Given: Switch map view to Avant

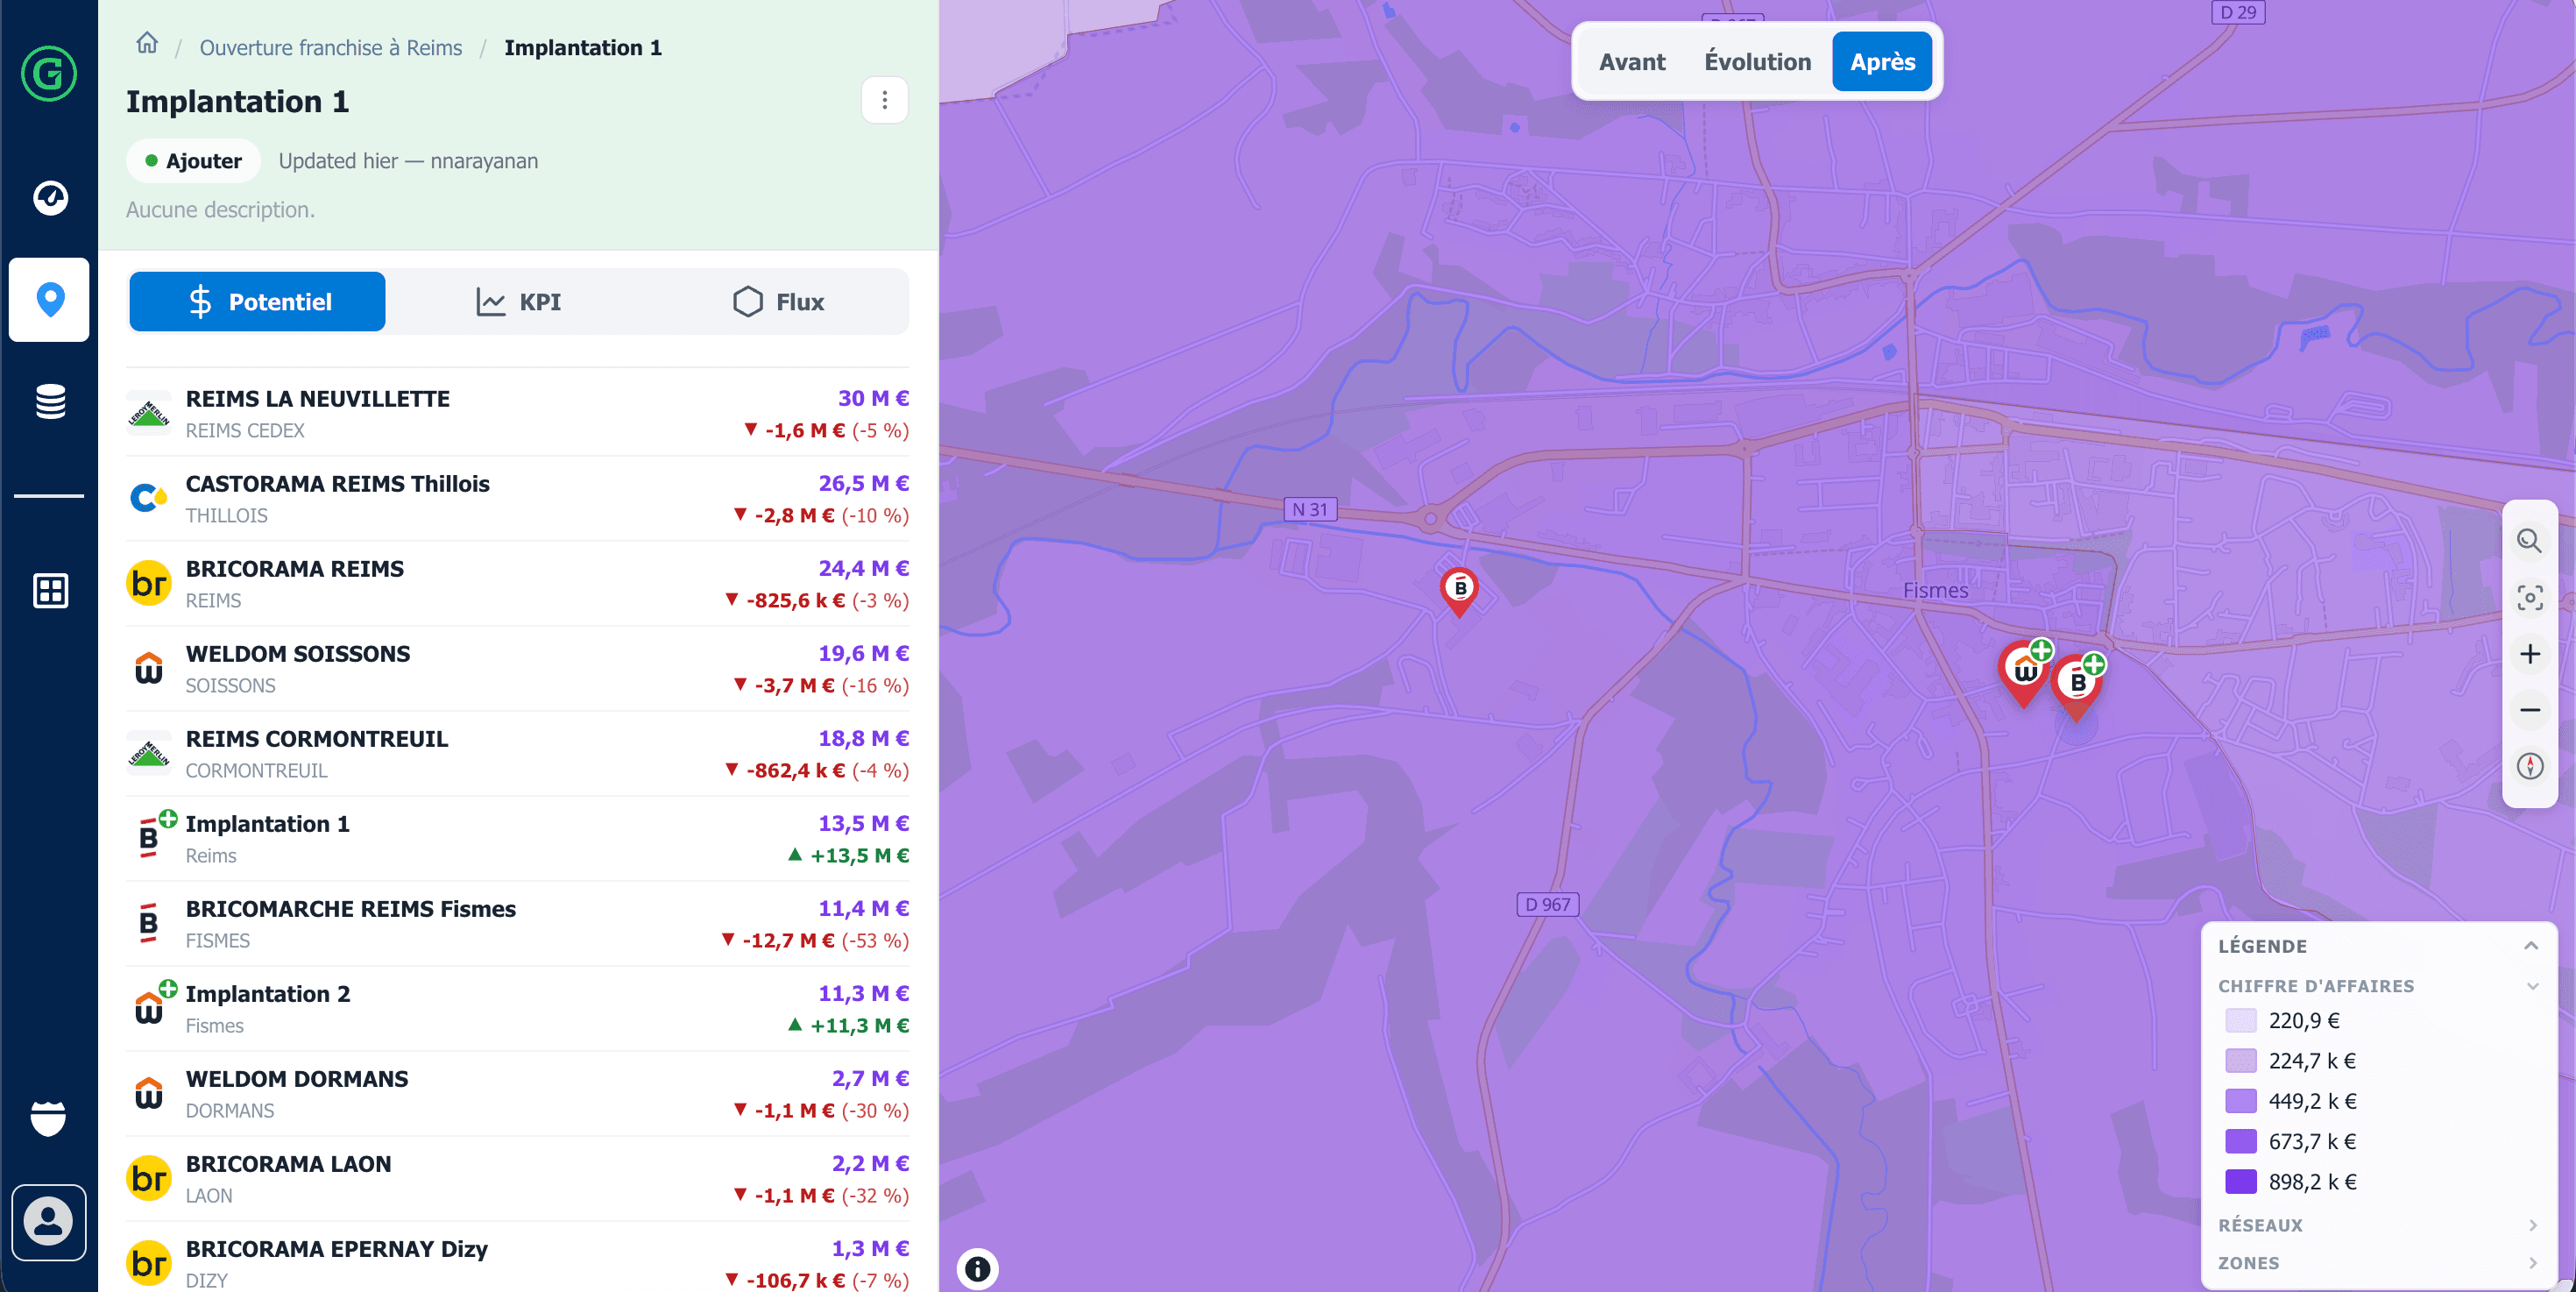Looking at the screenshot, I should coord(1632,62).
